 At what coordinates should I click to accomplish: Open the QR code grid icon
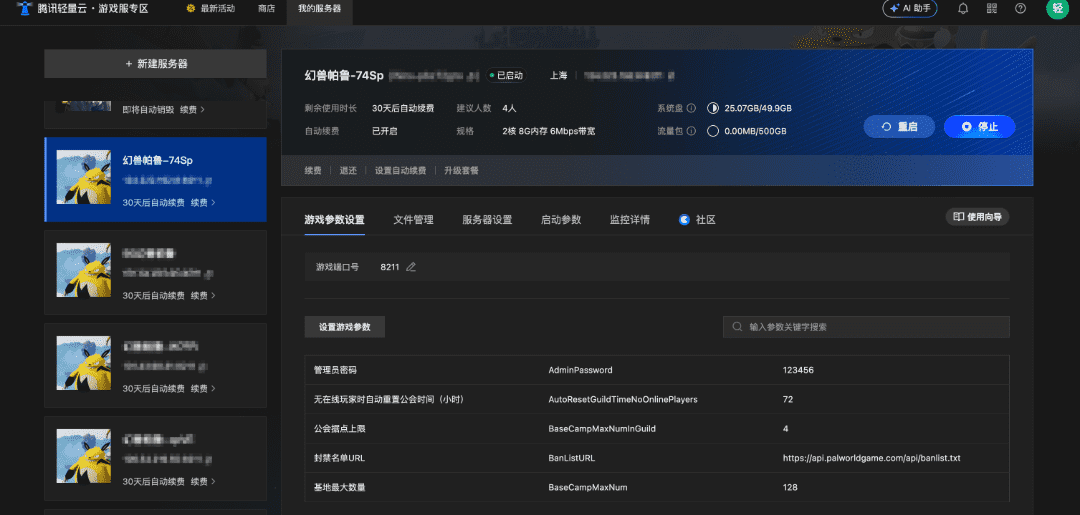tap(992, 9)
